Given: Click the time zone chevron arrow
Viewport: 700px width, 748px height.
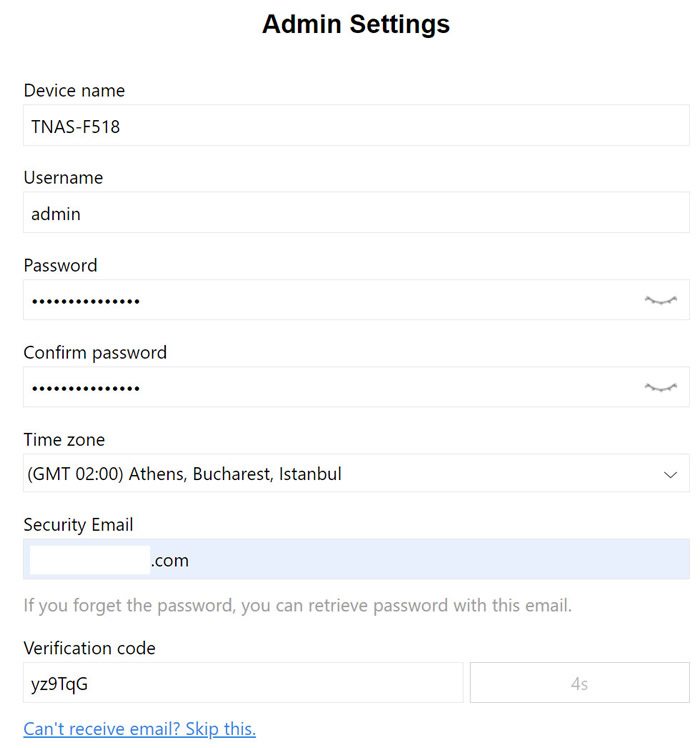Looking at the screenshot, I should (670, 475).
